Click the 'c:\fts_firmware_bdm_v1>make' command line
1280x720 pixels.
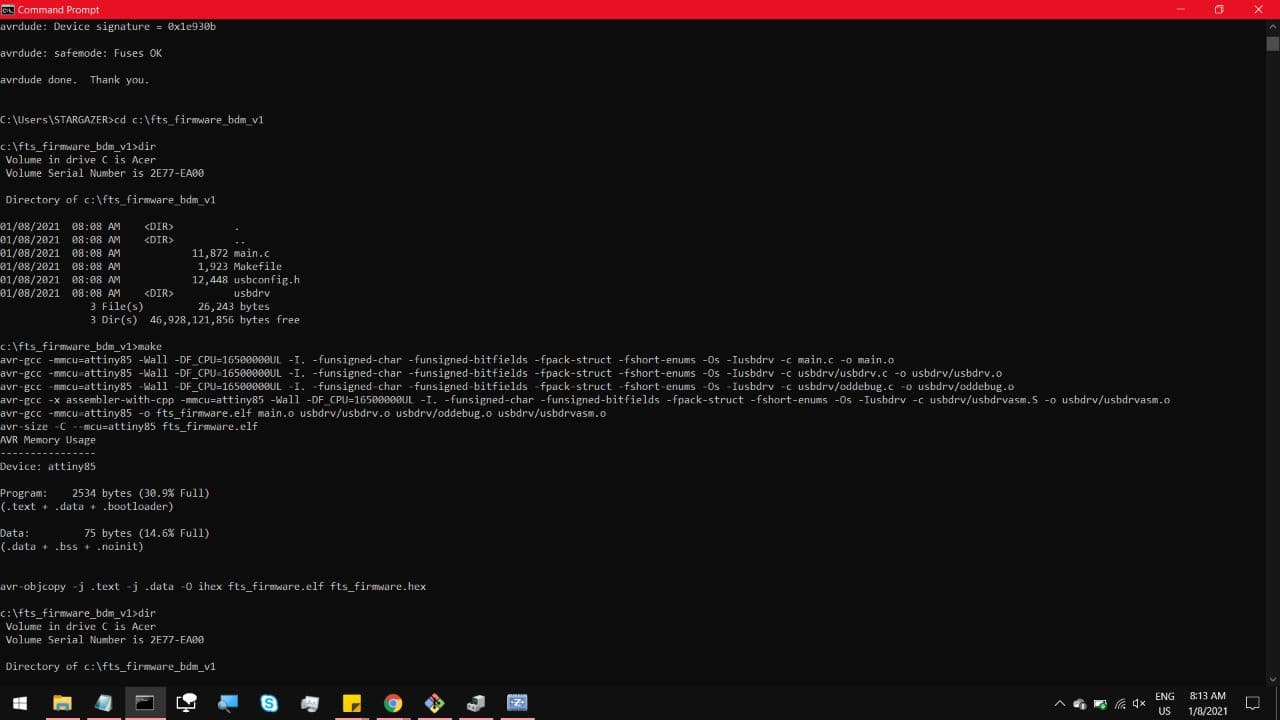[81, 346]
